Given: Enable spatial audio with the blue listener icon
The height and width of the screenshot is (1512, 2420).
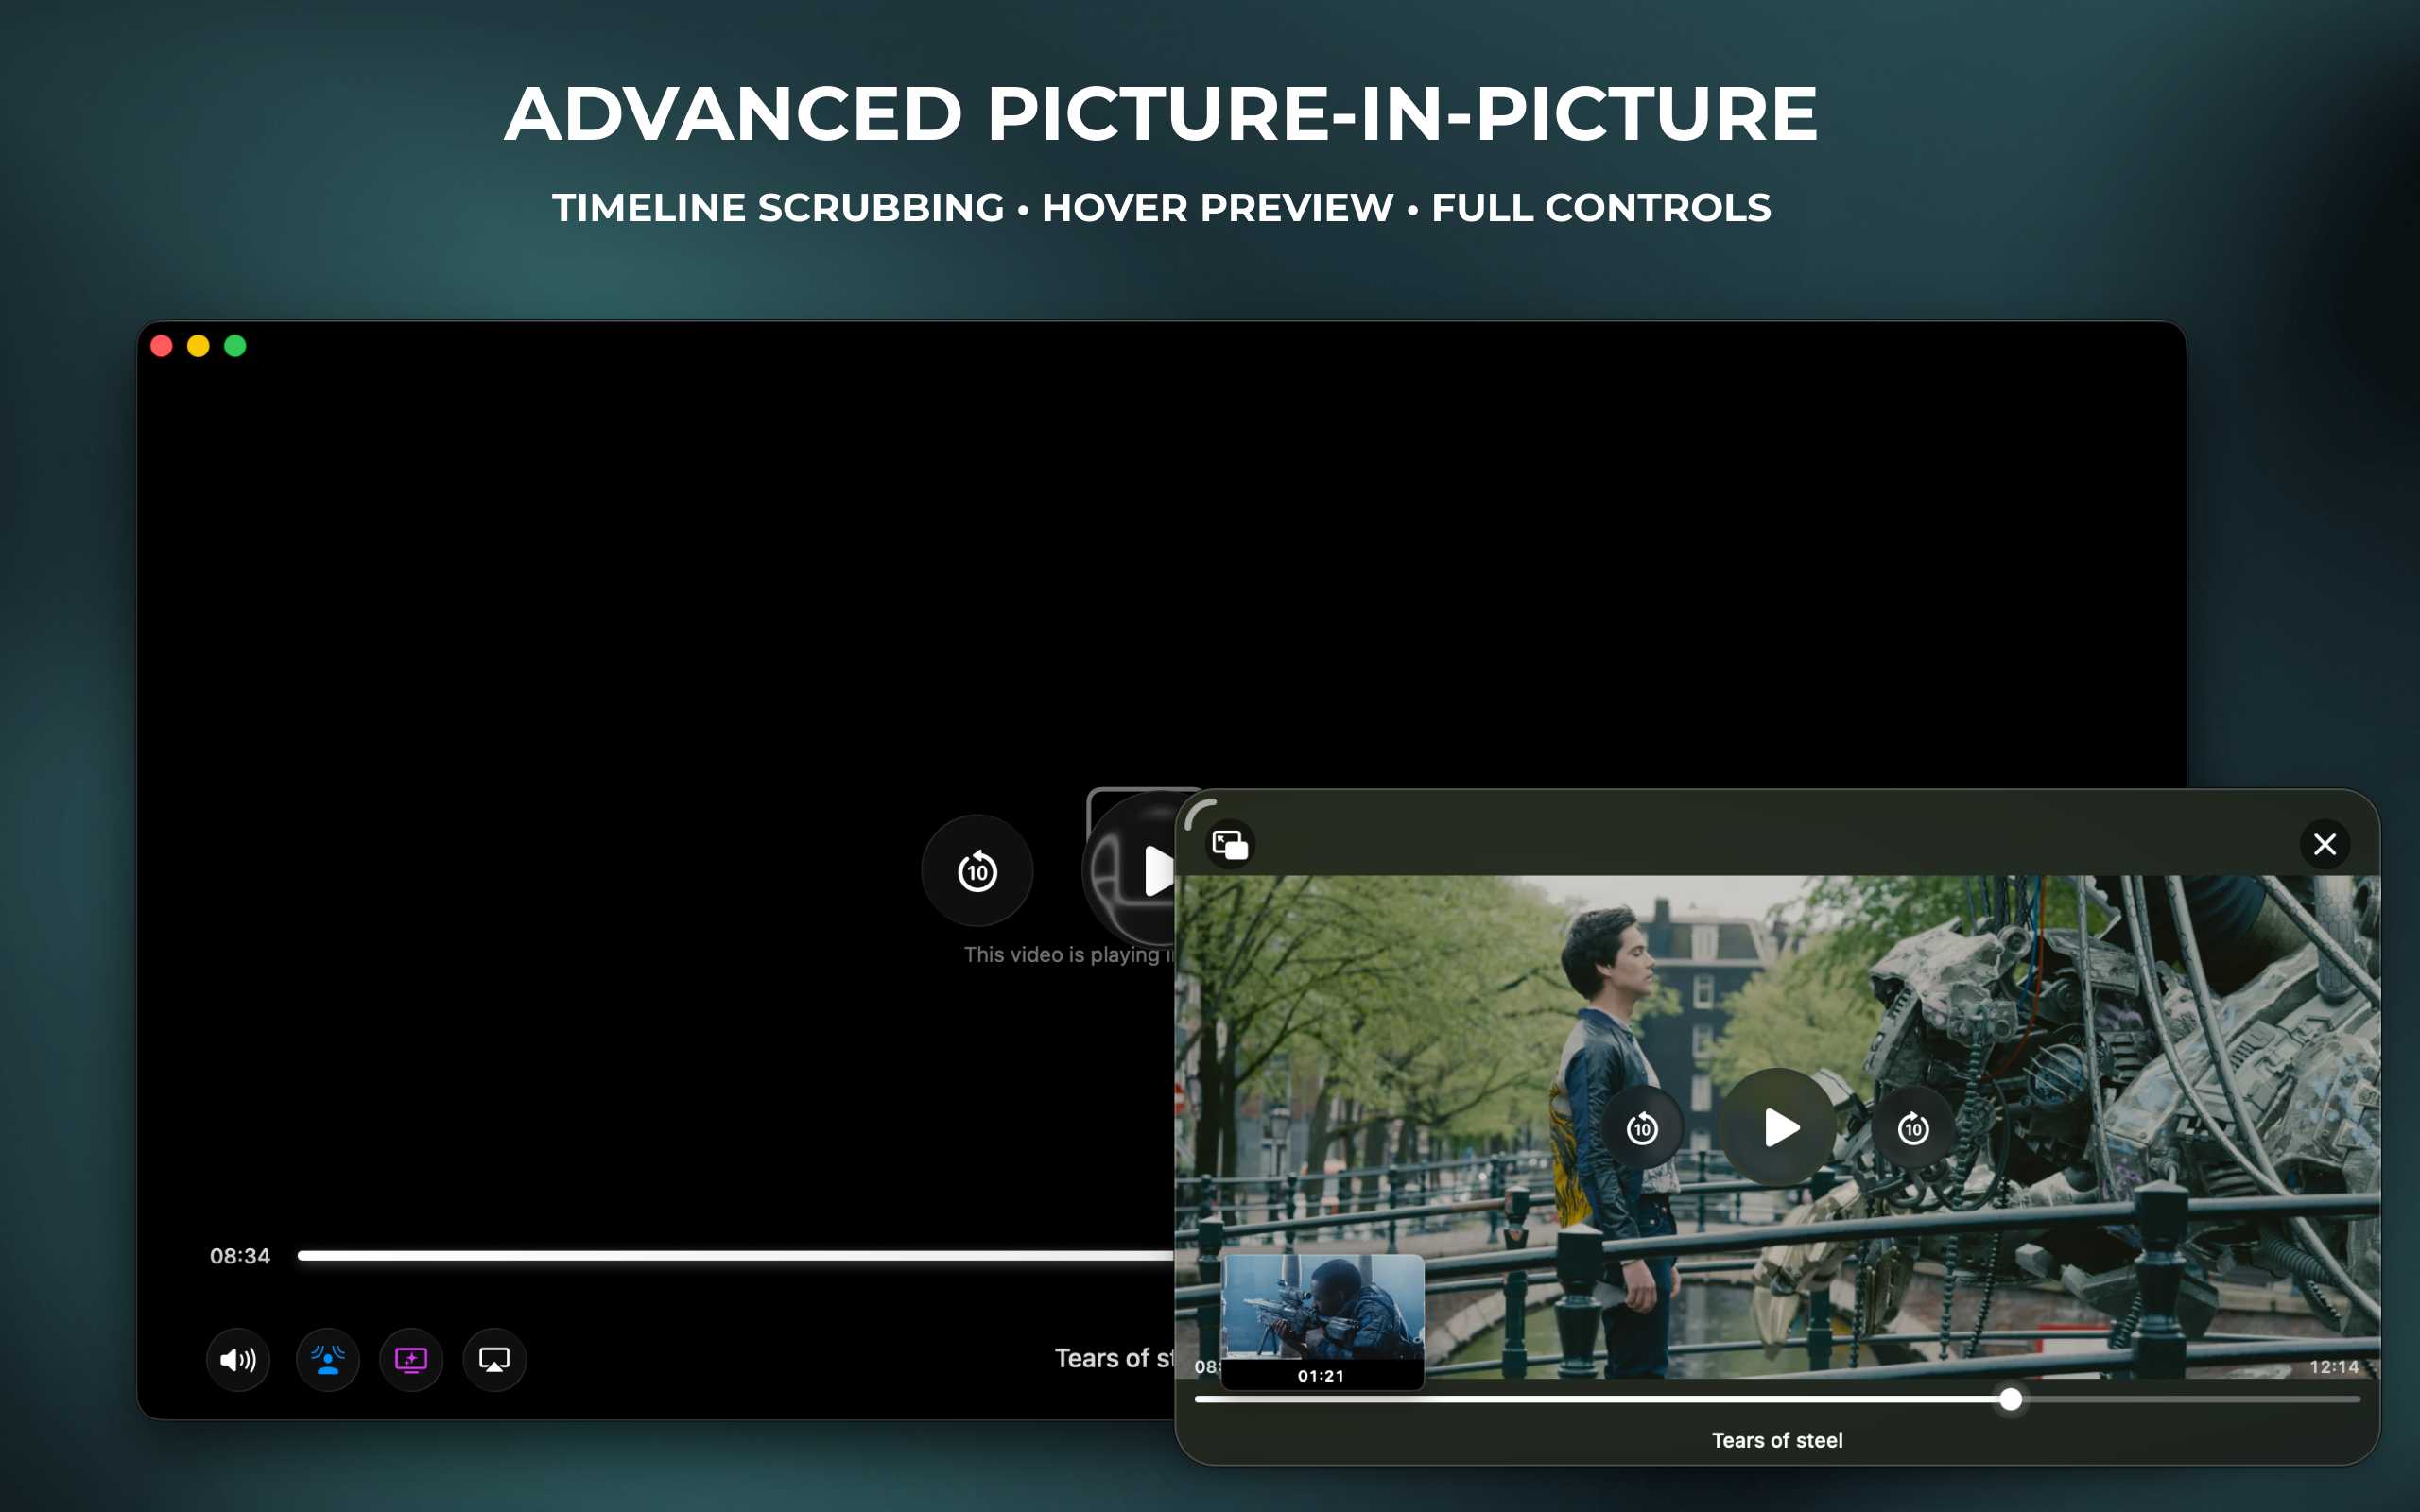Looking at the screenshot, I should (328, 1360).
